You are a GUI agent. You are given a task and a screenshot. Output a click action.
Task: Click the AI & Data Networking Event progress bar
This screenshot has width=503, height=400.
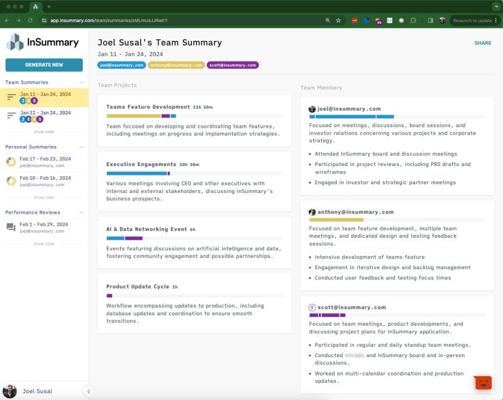pos(194,238)
